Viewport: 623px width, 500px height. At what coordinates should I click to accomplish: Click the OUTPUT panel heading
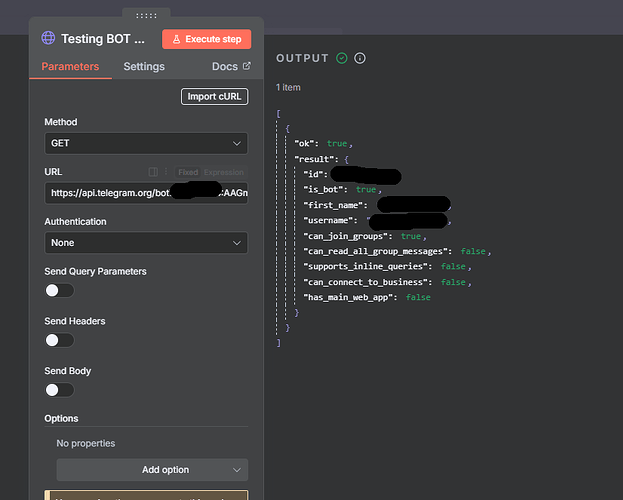(302, 58)
